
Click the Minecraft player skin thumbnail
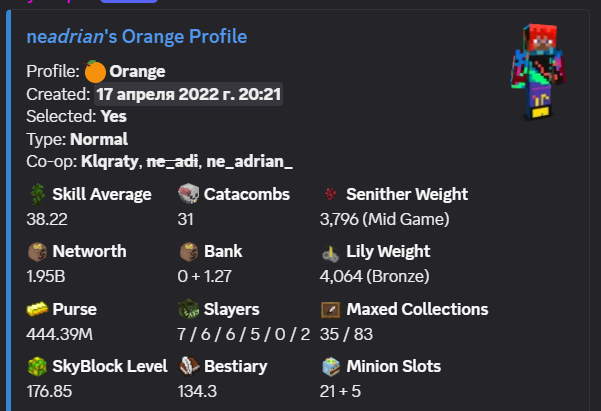click(538, 72)
